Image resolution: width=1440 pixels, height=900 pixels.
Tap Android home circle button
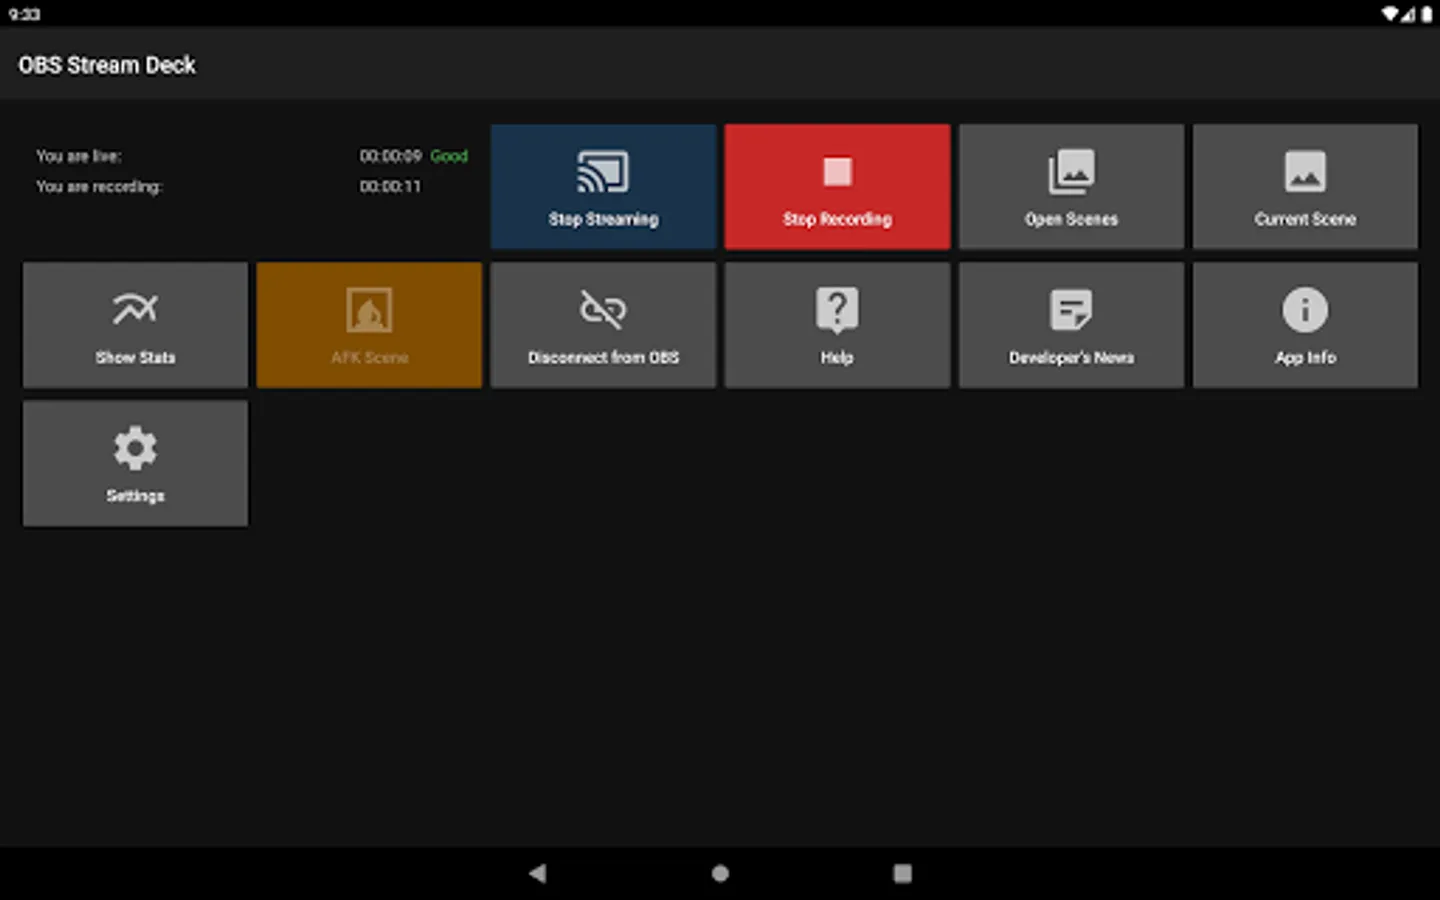click(x=720, y=873)
